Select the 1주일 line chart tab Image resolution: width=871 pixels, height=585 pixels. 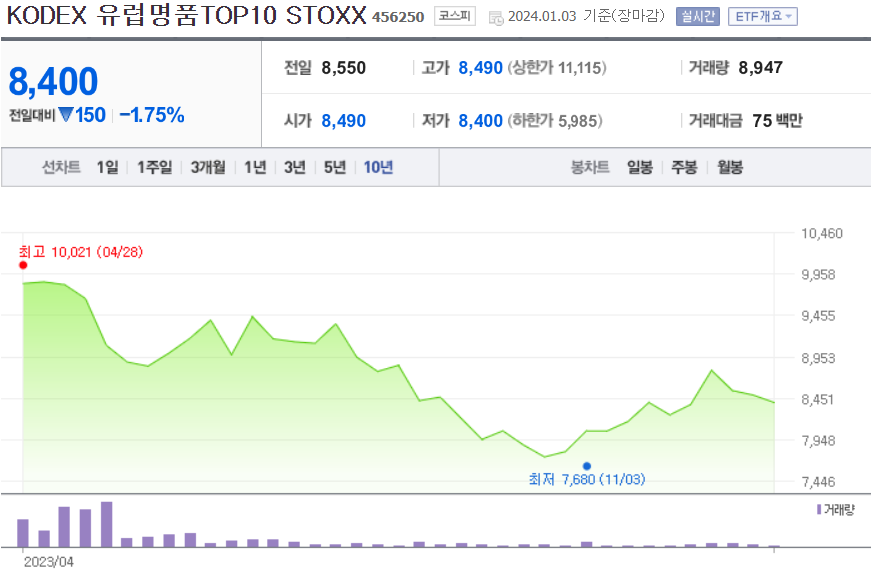click(154, 167)
